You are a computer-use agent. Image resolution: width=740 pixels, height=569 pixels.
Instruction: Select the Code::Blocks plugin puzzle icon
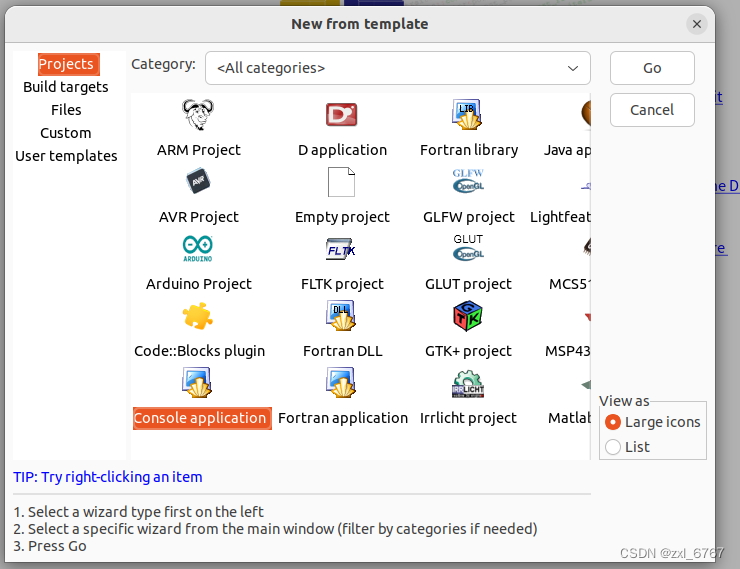pyautogui.click(x=198, y=316)
